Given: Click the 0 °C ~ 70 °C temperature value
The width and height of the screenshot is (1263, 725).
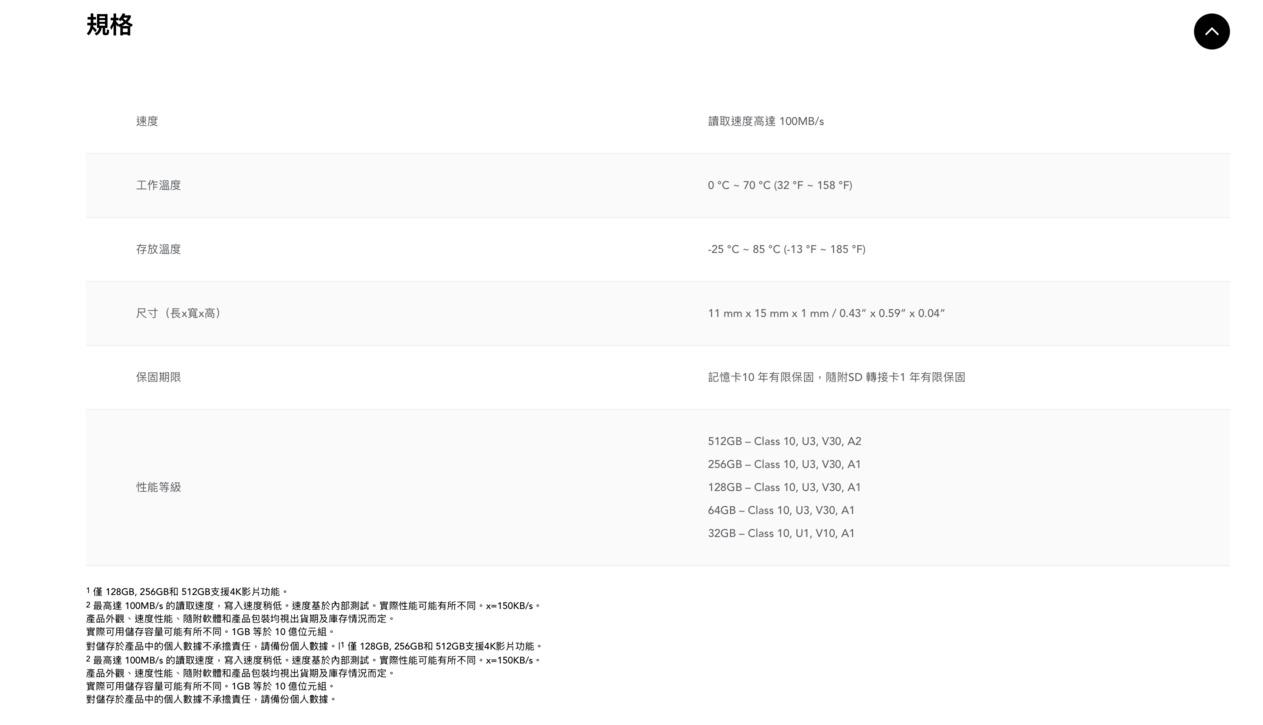Looking at the screenshot, I should [779, 185].
